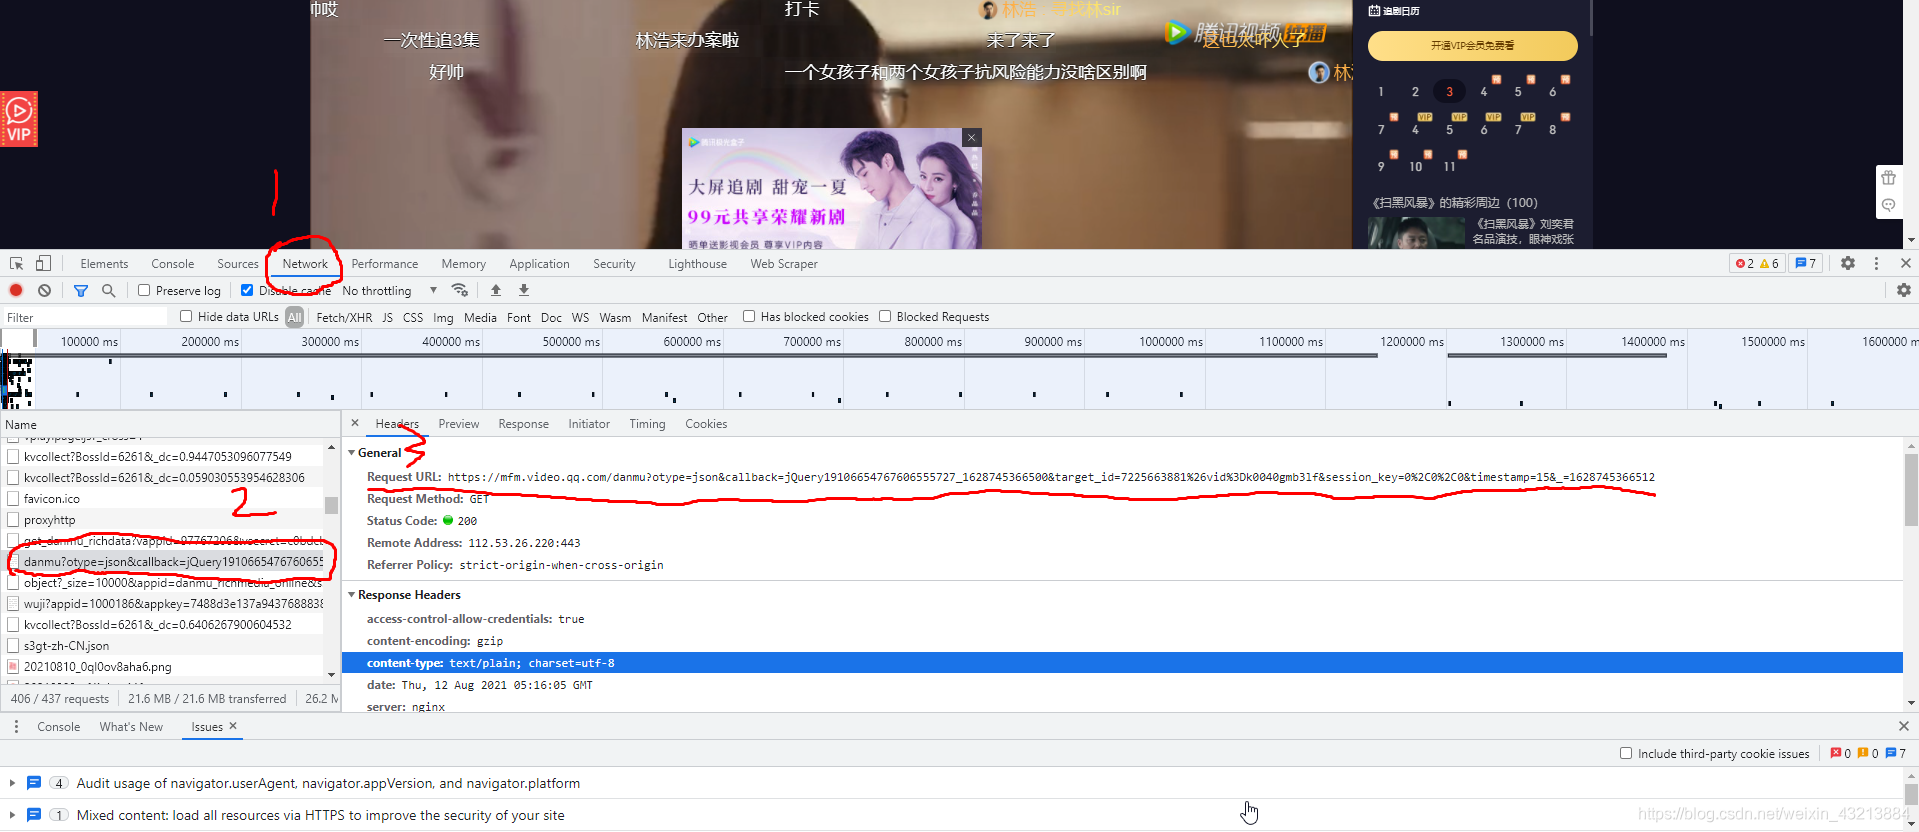Tick checkbox for favicon.ico request
Image resolution: width=1919 pixels, height=832 pixels.
[13, 498]
